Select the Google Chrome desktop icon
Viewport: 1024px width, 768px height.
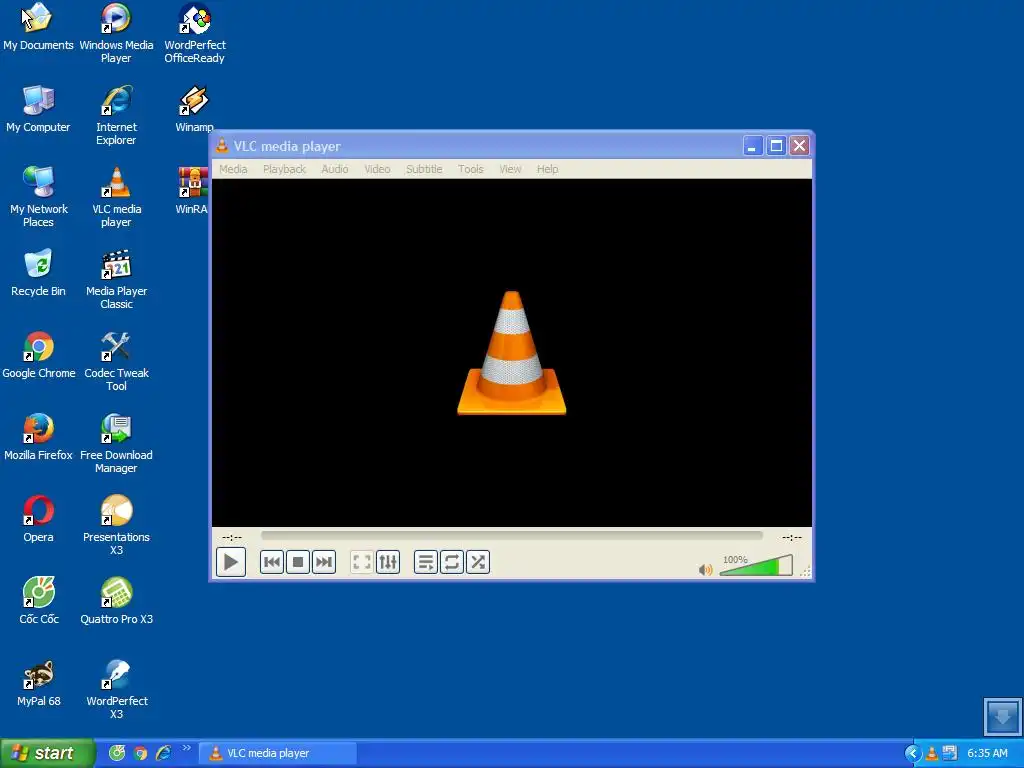(x=39, y=356)
